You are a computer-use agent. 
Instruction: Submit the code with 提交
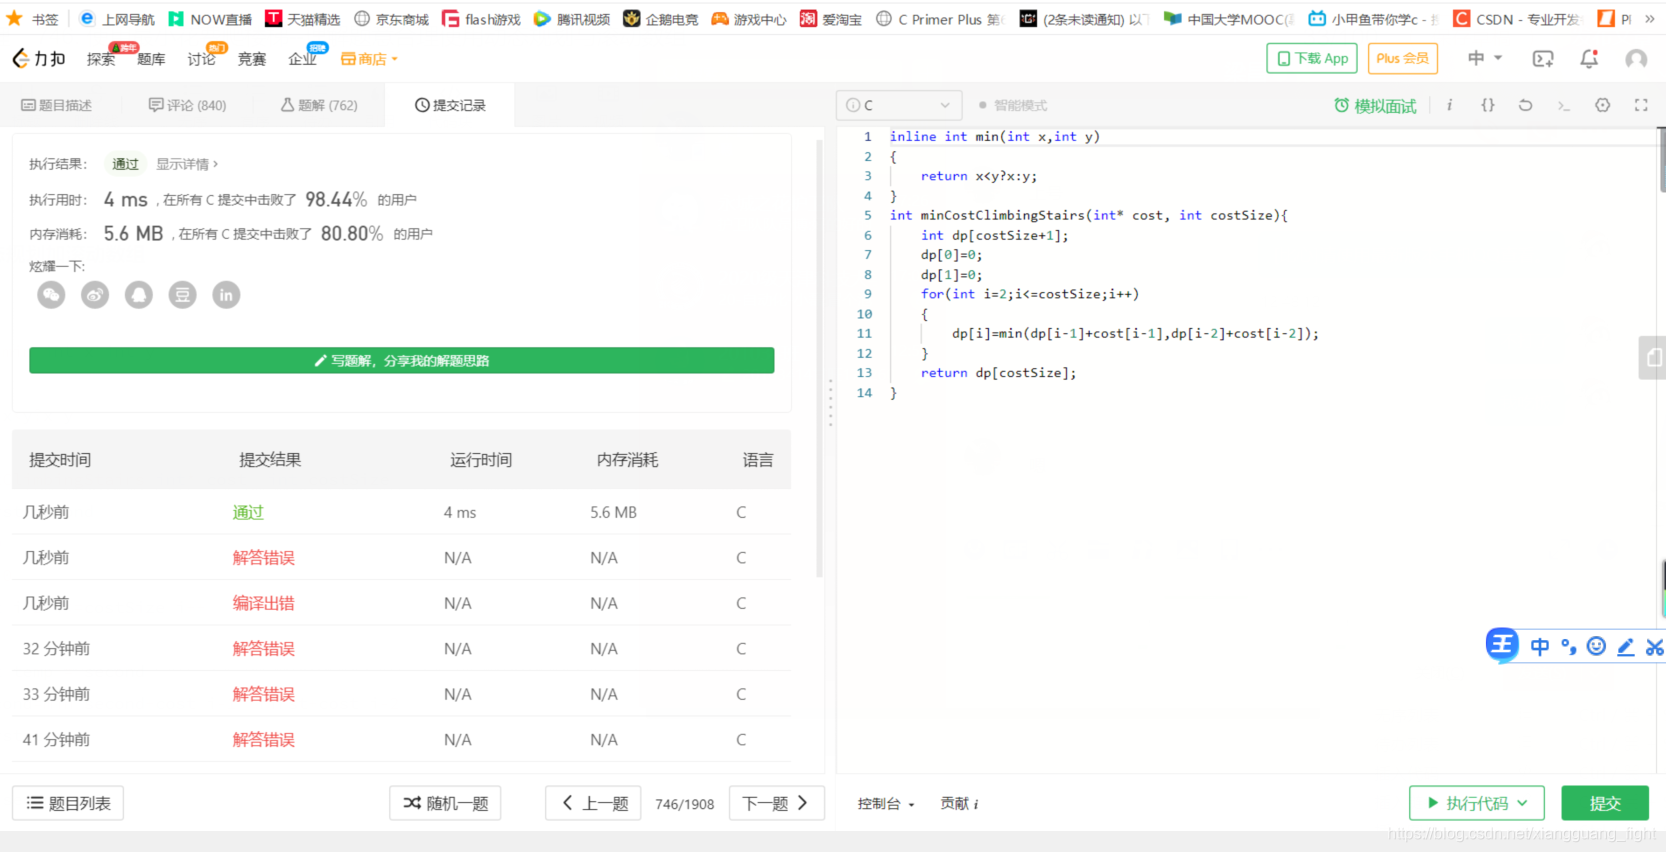click(x=1605, y=803)
